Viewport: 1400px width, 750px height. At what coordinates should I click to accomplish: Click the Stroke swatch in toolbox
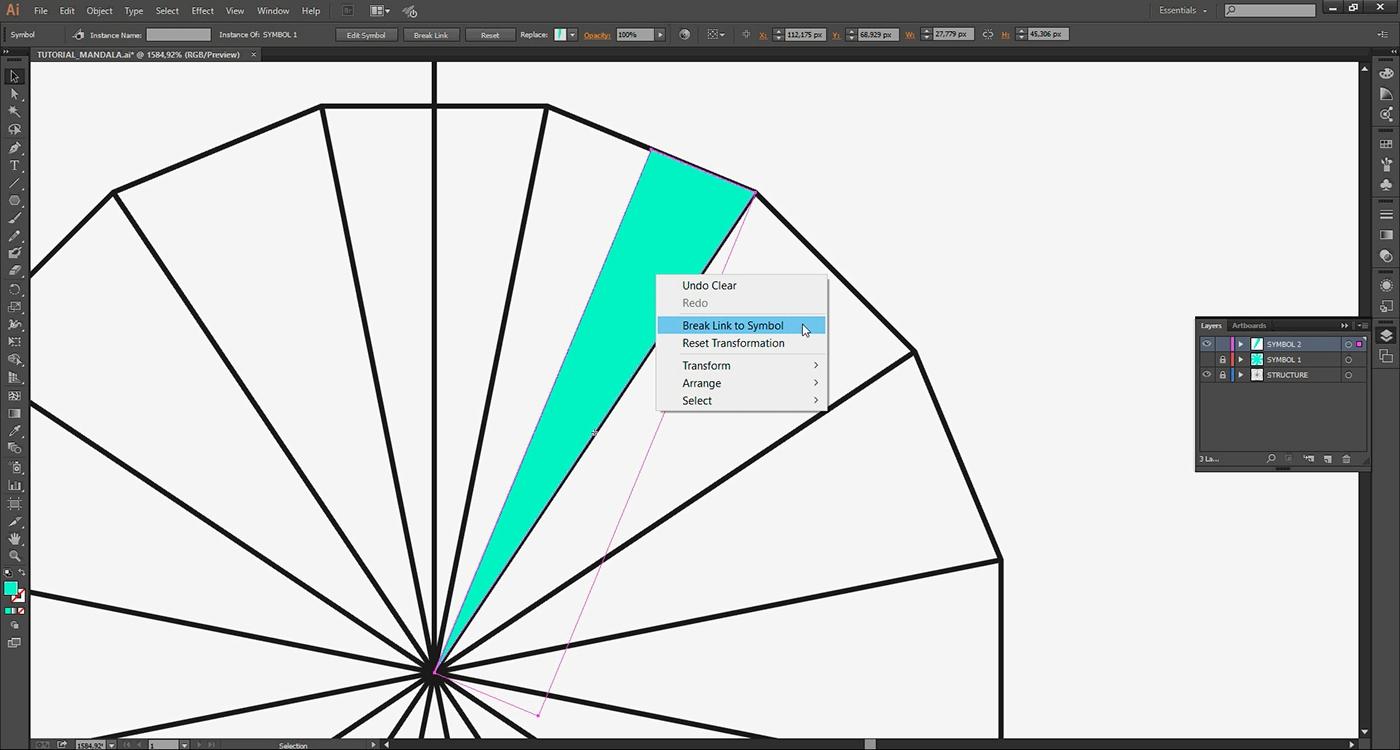click(19, 596)
